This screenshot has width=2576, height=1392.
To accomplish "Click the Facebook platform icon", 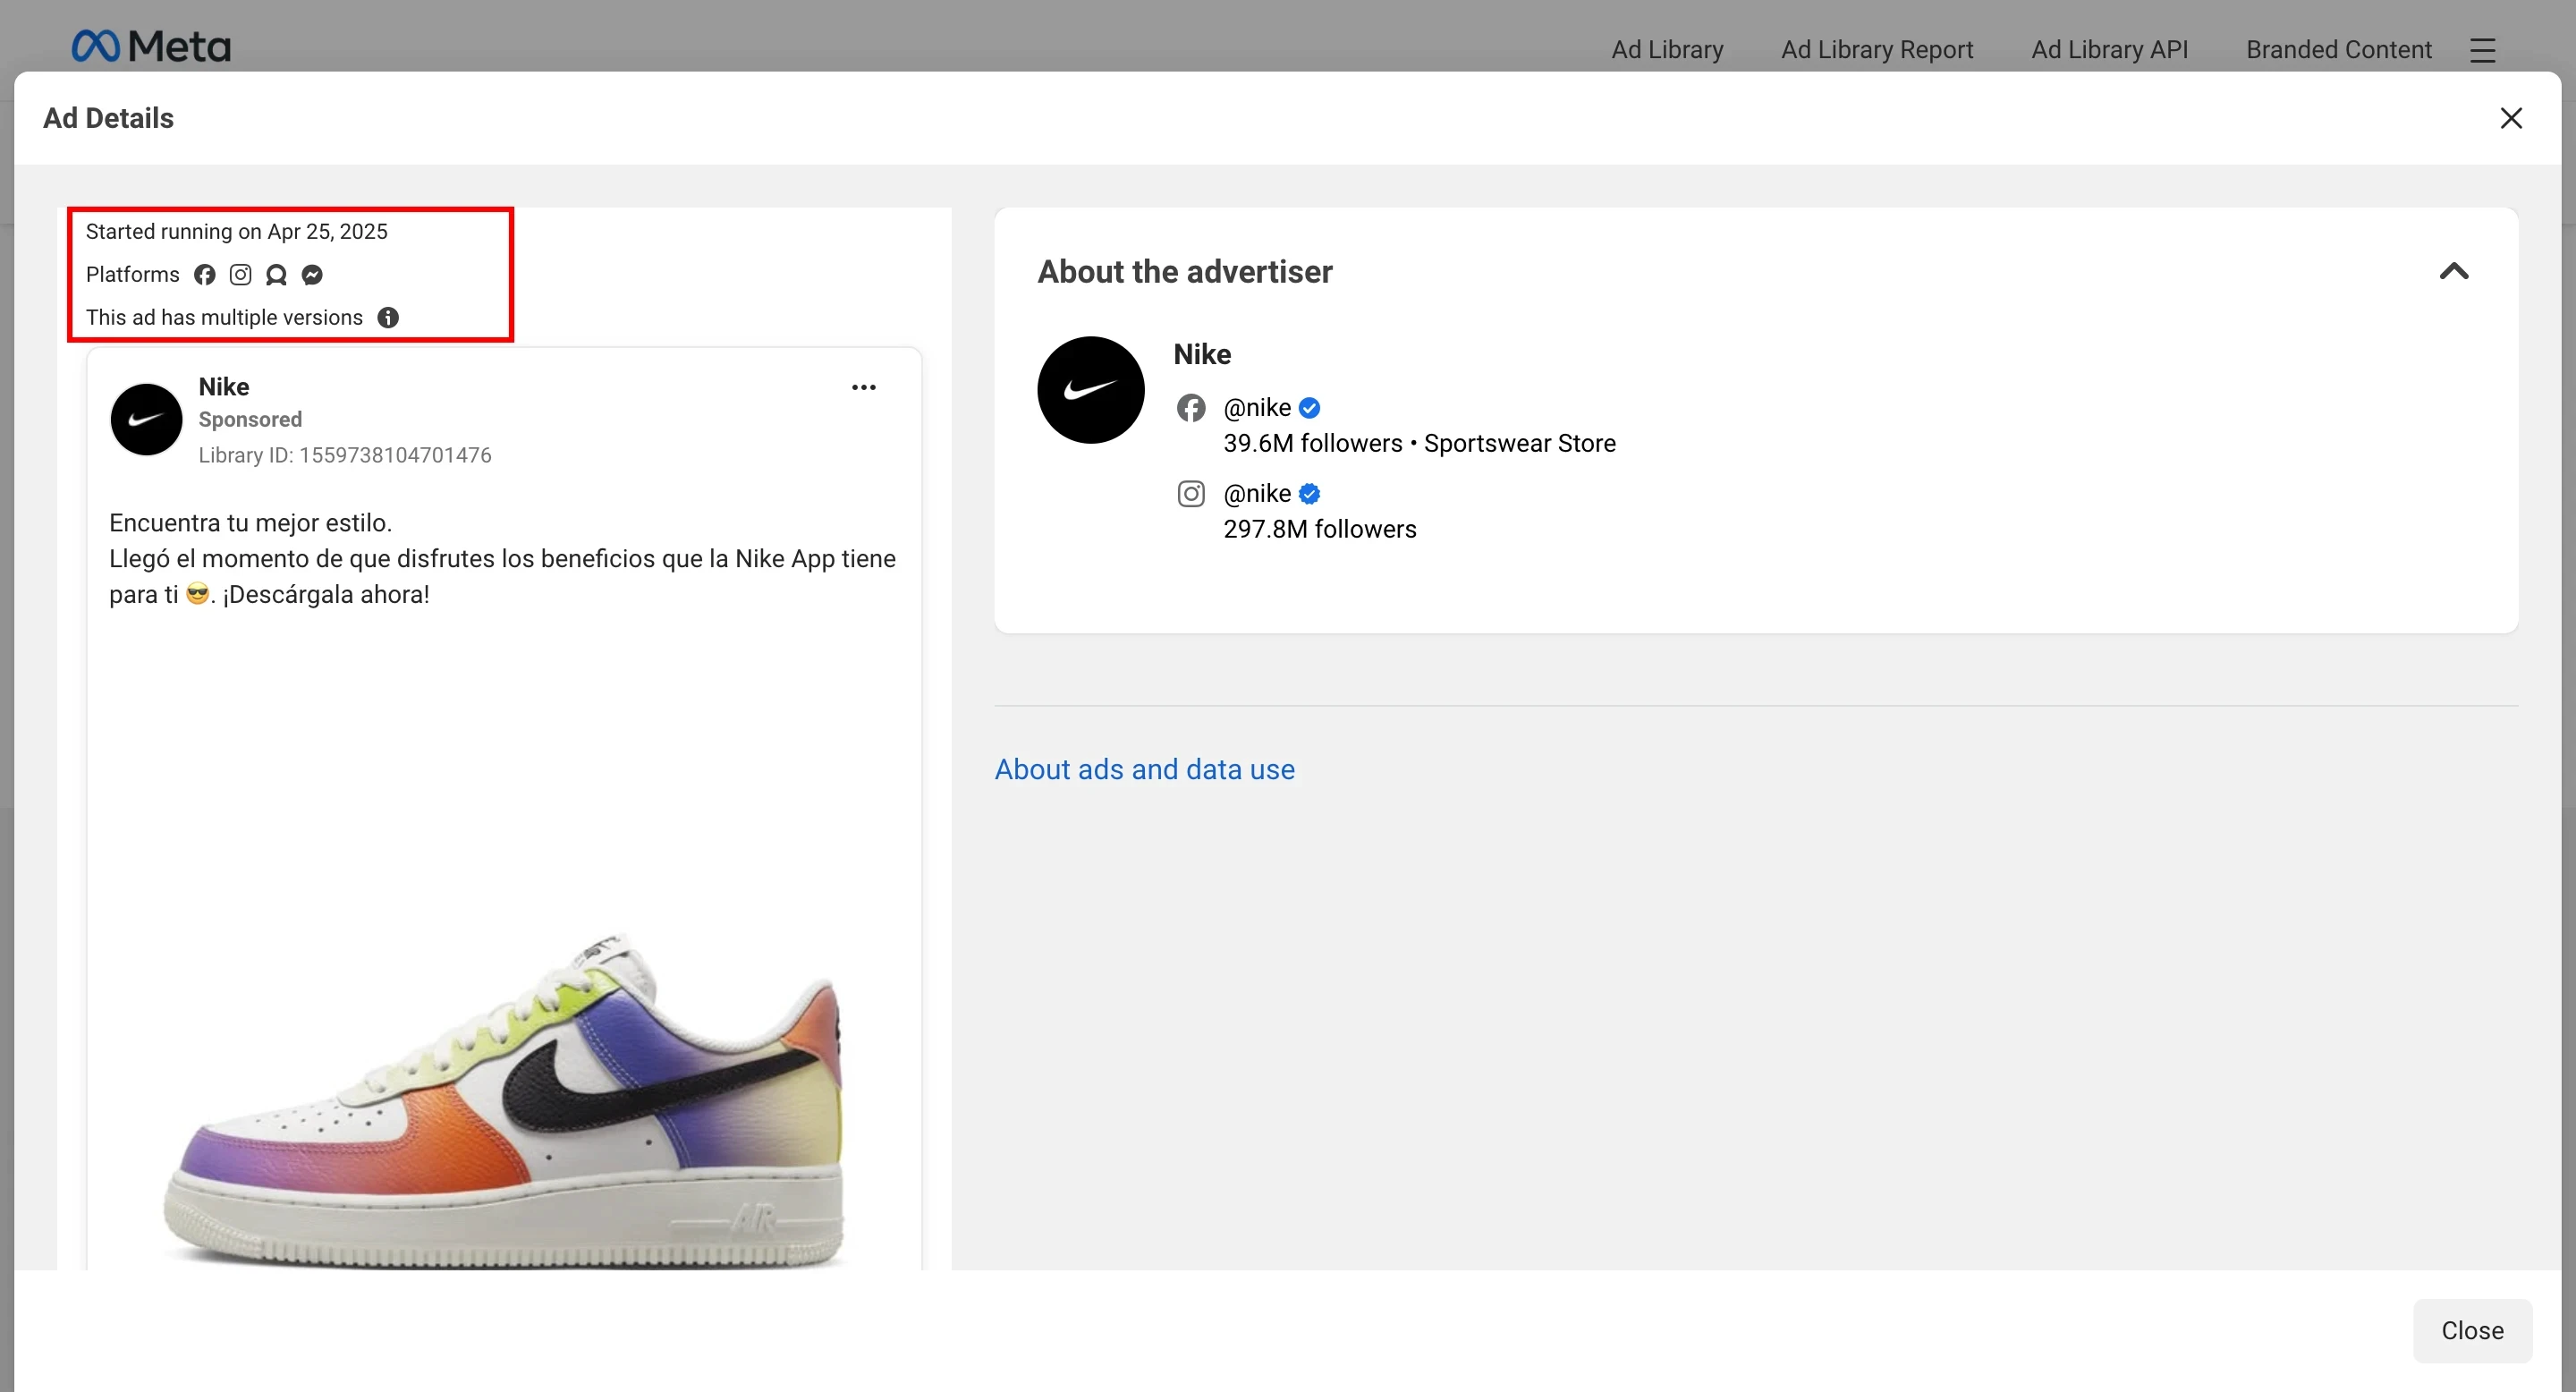I will point(205,275).
